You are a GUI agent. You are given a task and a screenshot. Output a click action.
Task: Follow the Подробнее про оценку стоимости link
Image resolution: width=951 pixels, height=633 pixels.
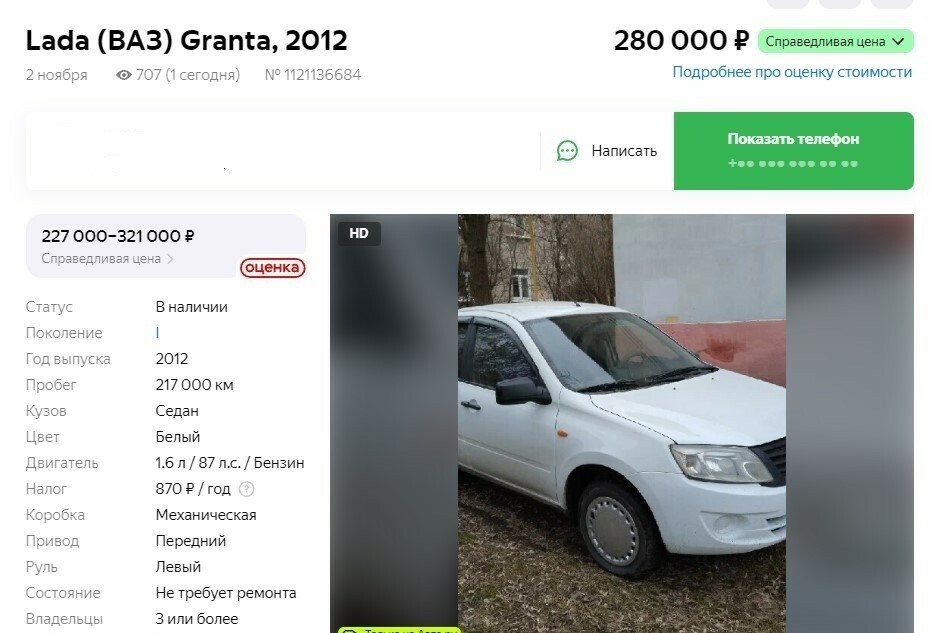pos(792,72)
